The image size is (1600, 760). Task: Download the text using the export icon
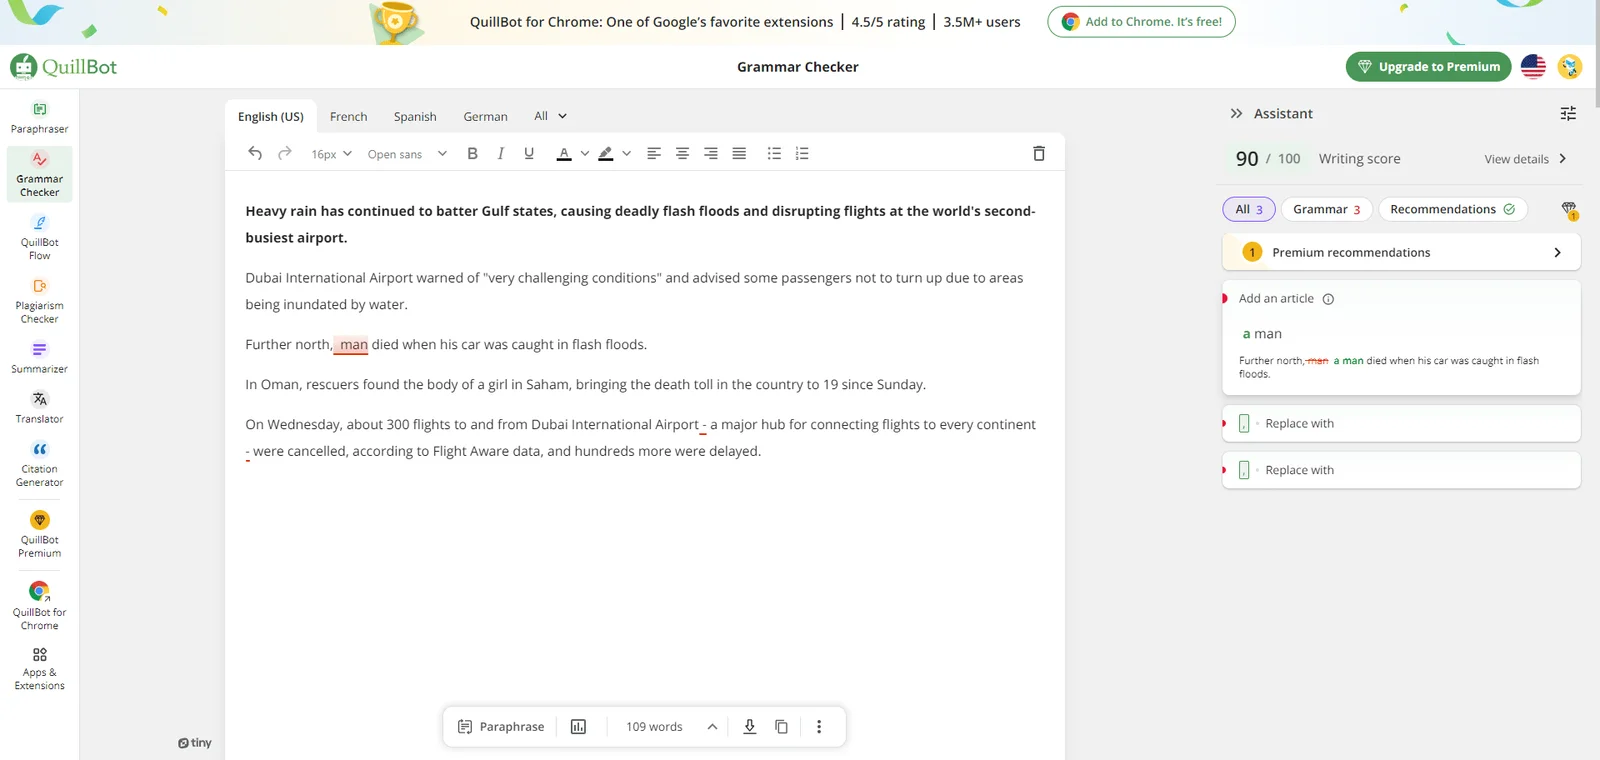click(750, 727)
